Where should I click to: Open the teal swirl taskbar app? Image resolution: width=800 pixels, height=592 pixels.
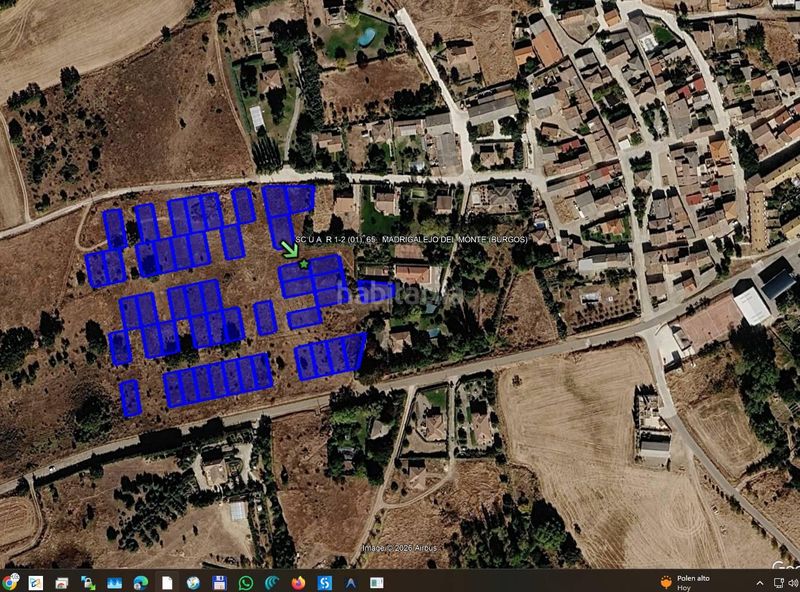(x=272, y=583)
